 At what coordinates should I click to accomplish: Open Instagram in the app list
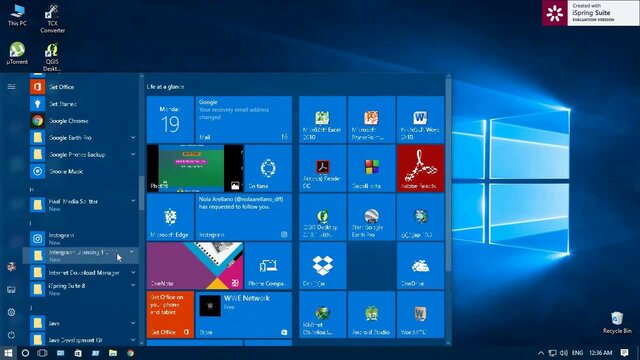[84, 238]
